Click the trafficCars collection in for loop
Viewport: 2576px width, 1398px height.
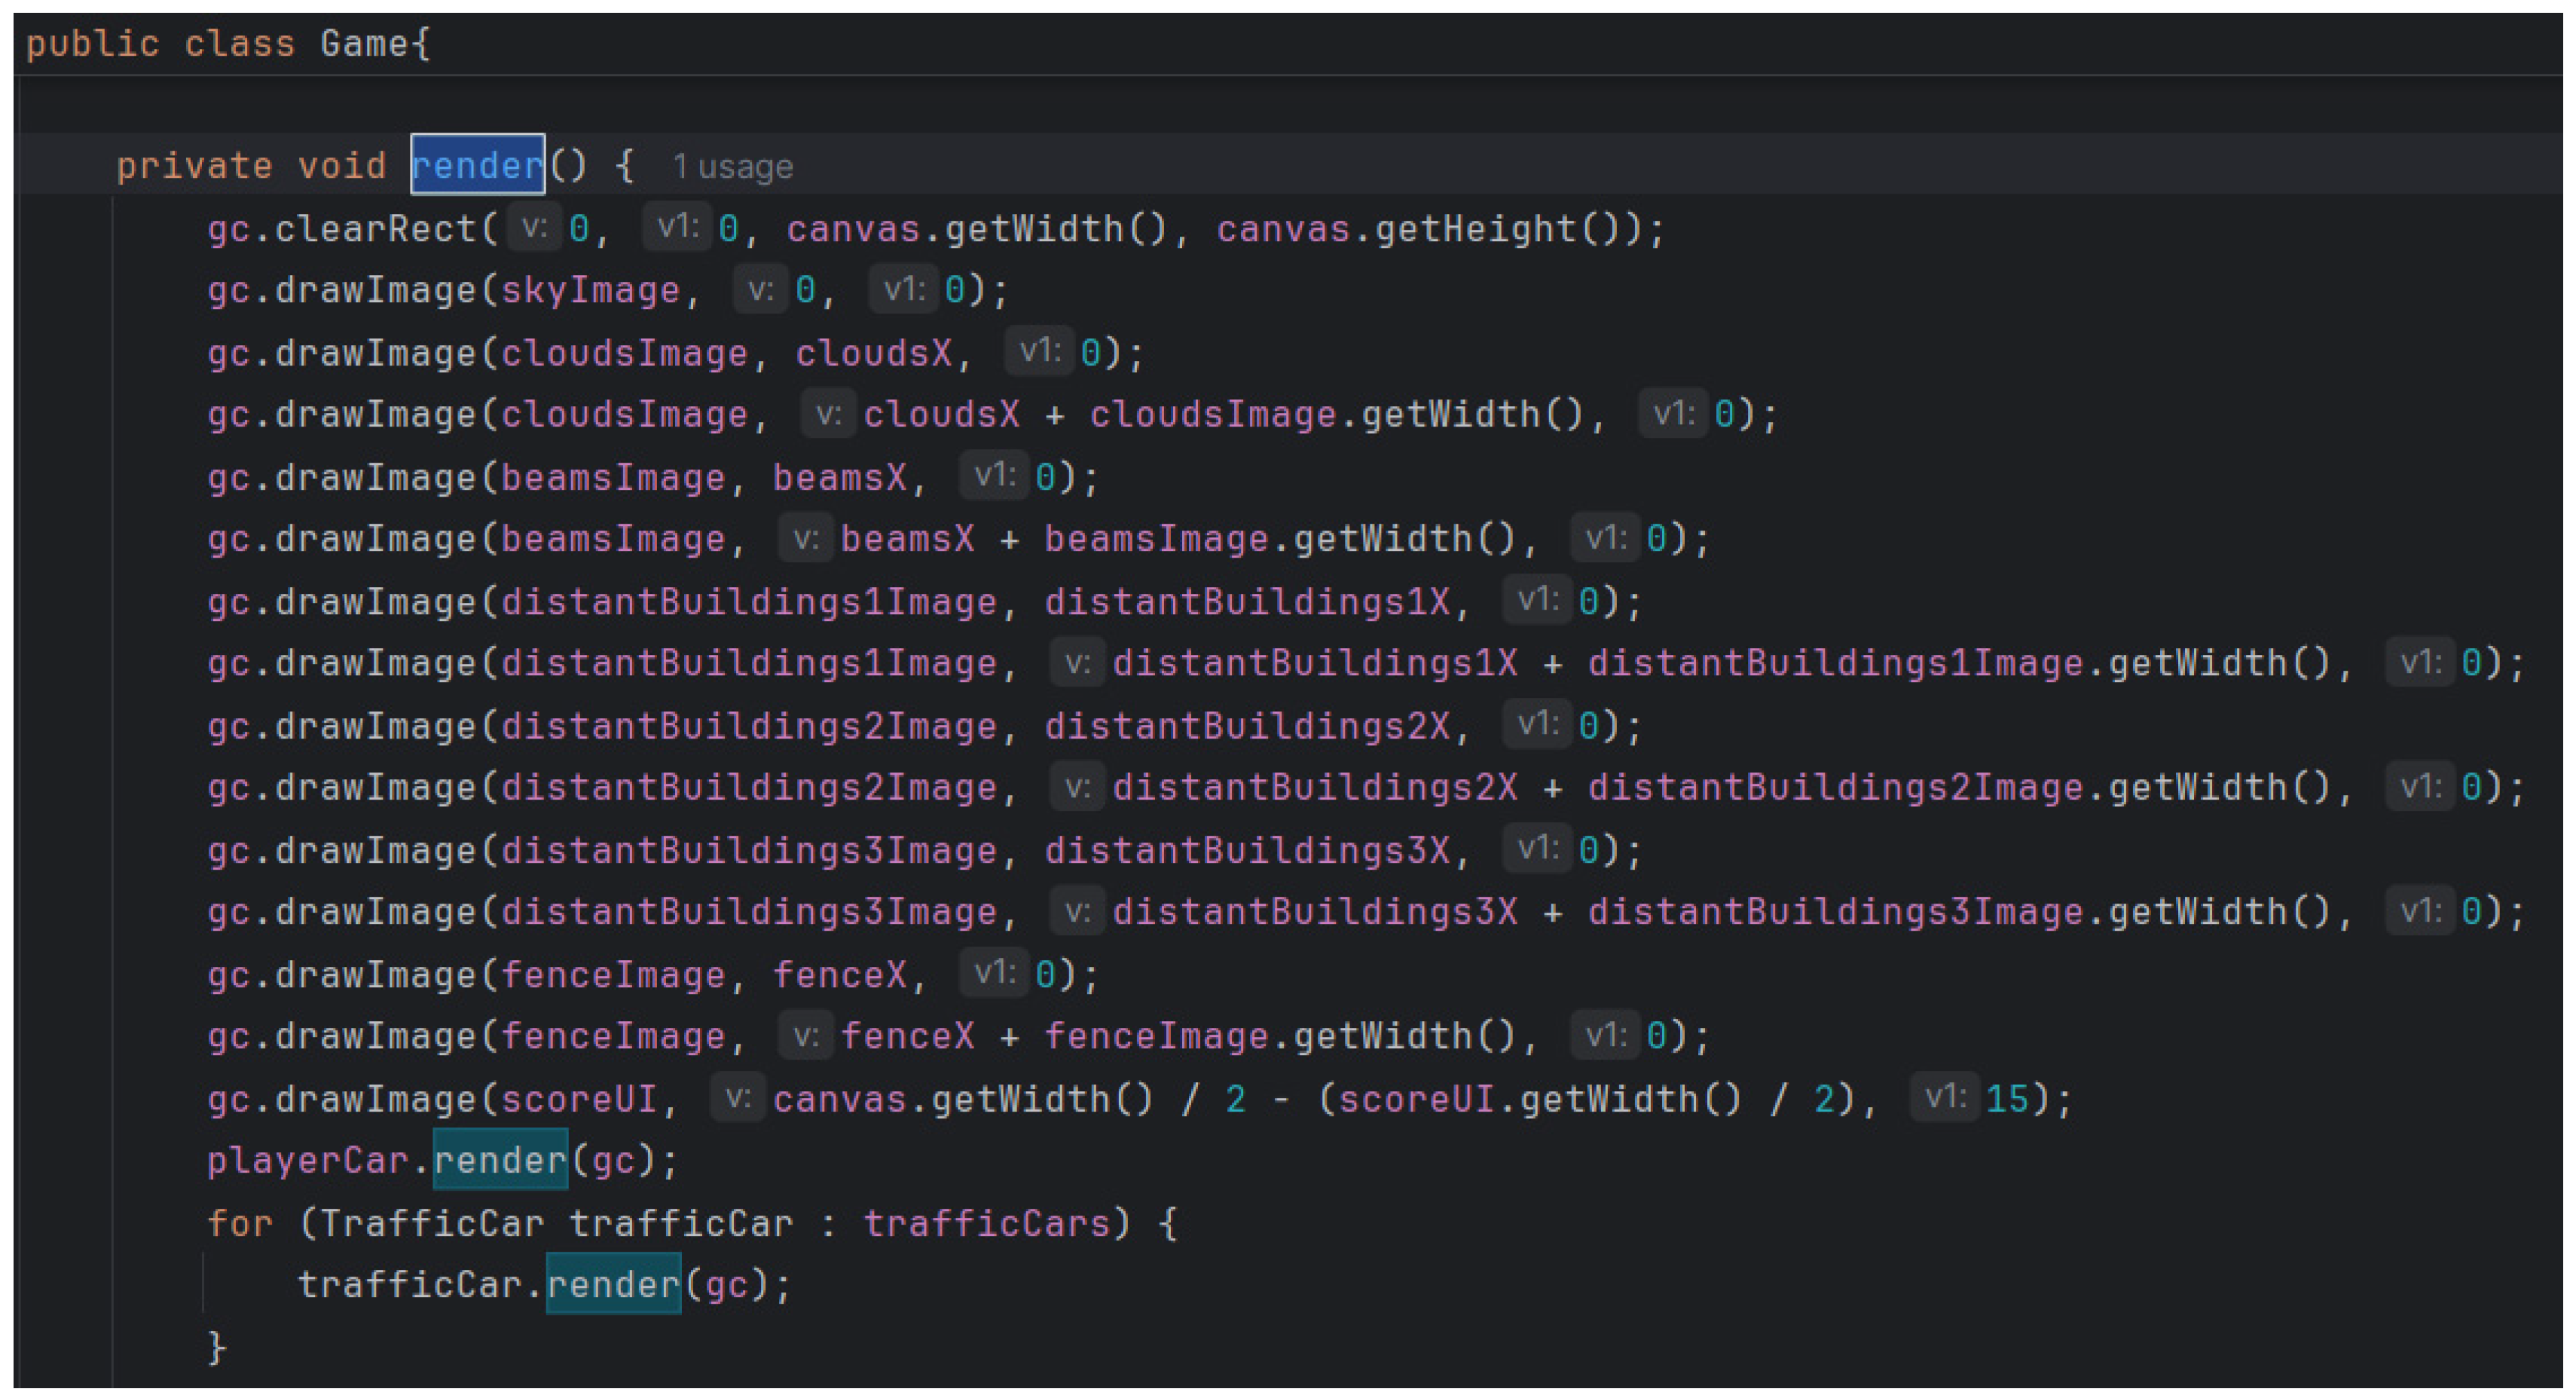(x=986, y=1223)
